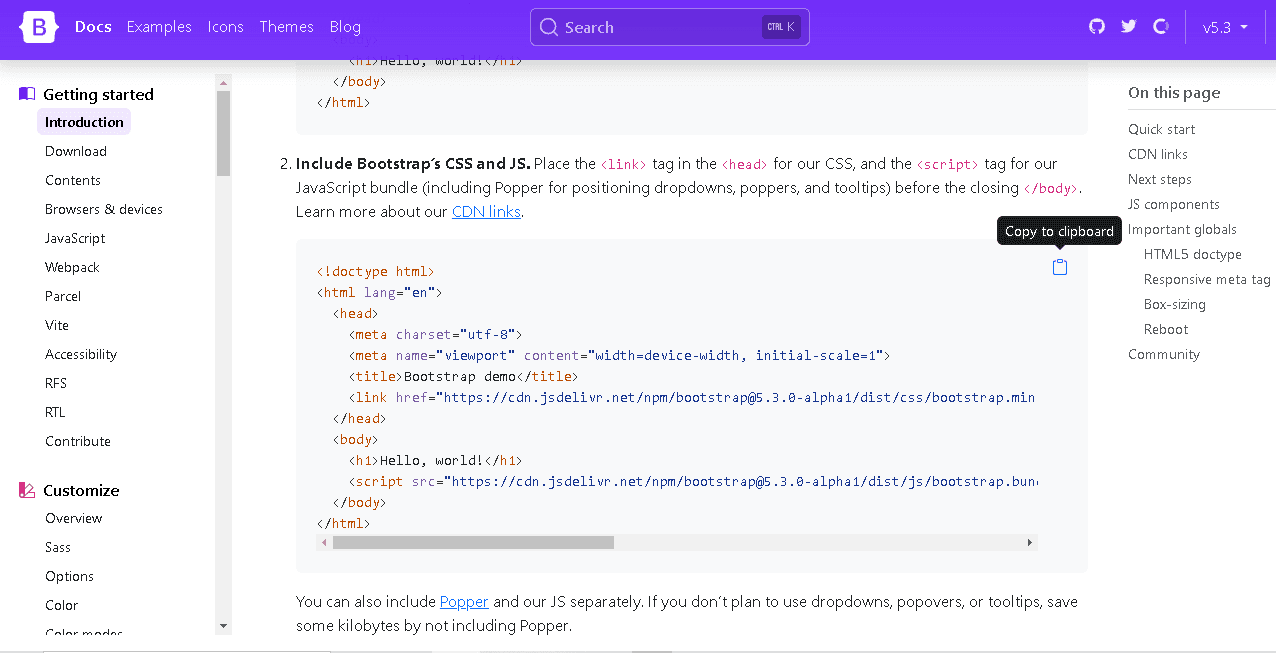The height and width of the screenshot is (653, 1276).
Task: Open Browsers & devices page
Action: (x=104, y=209)
